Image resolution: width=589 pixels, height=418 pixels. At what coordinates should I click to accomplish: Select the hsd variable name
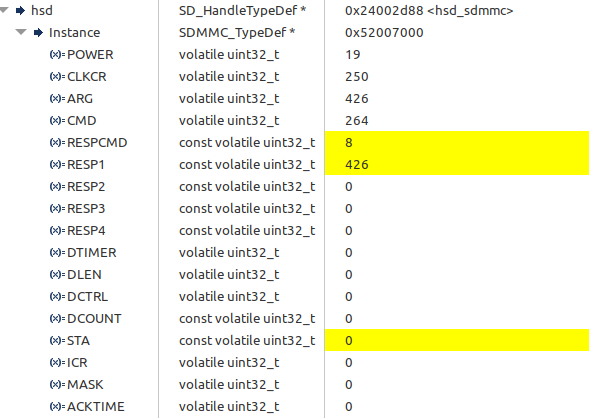(42, 11)
